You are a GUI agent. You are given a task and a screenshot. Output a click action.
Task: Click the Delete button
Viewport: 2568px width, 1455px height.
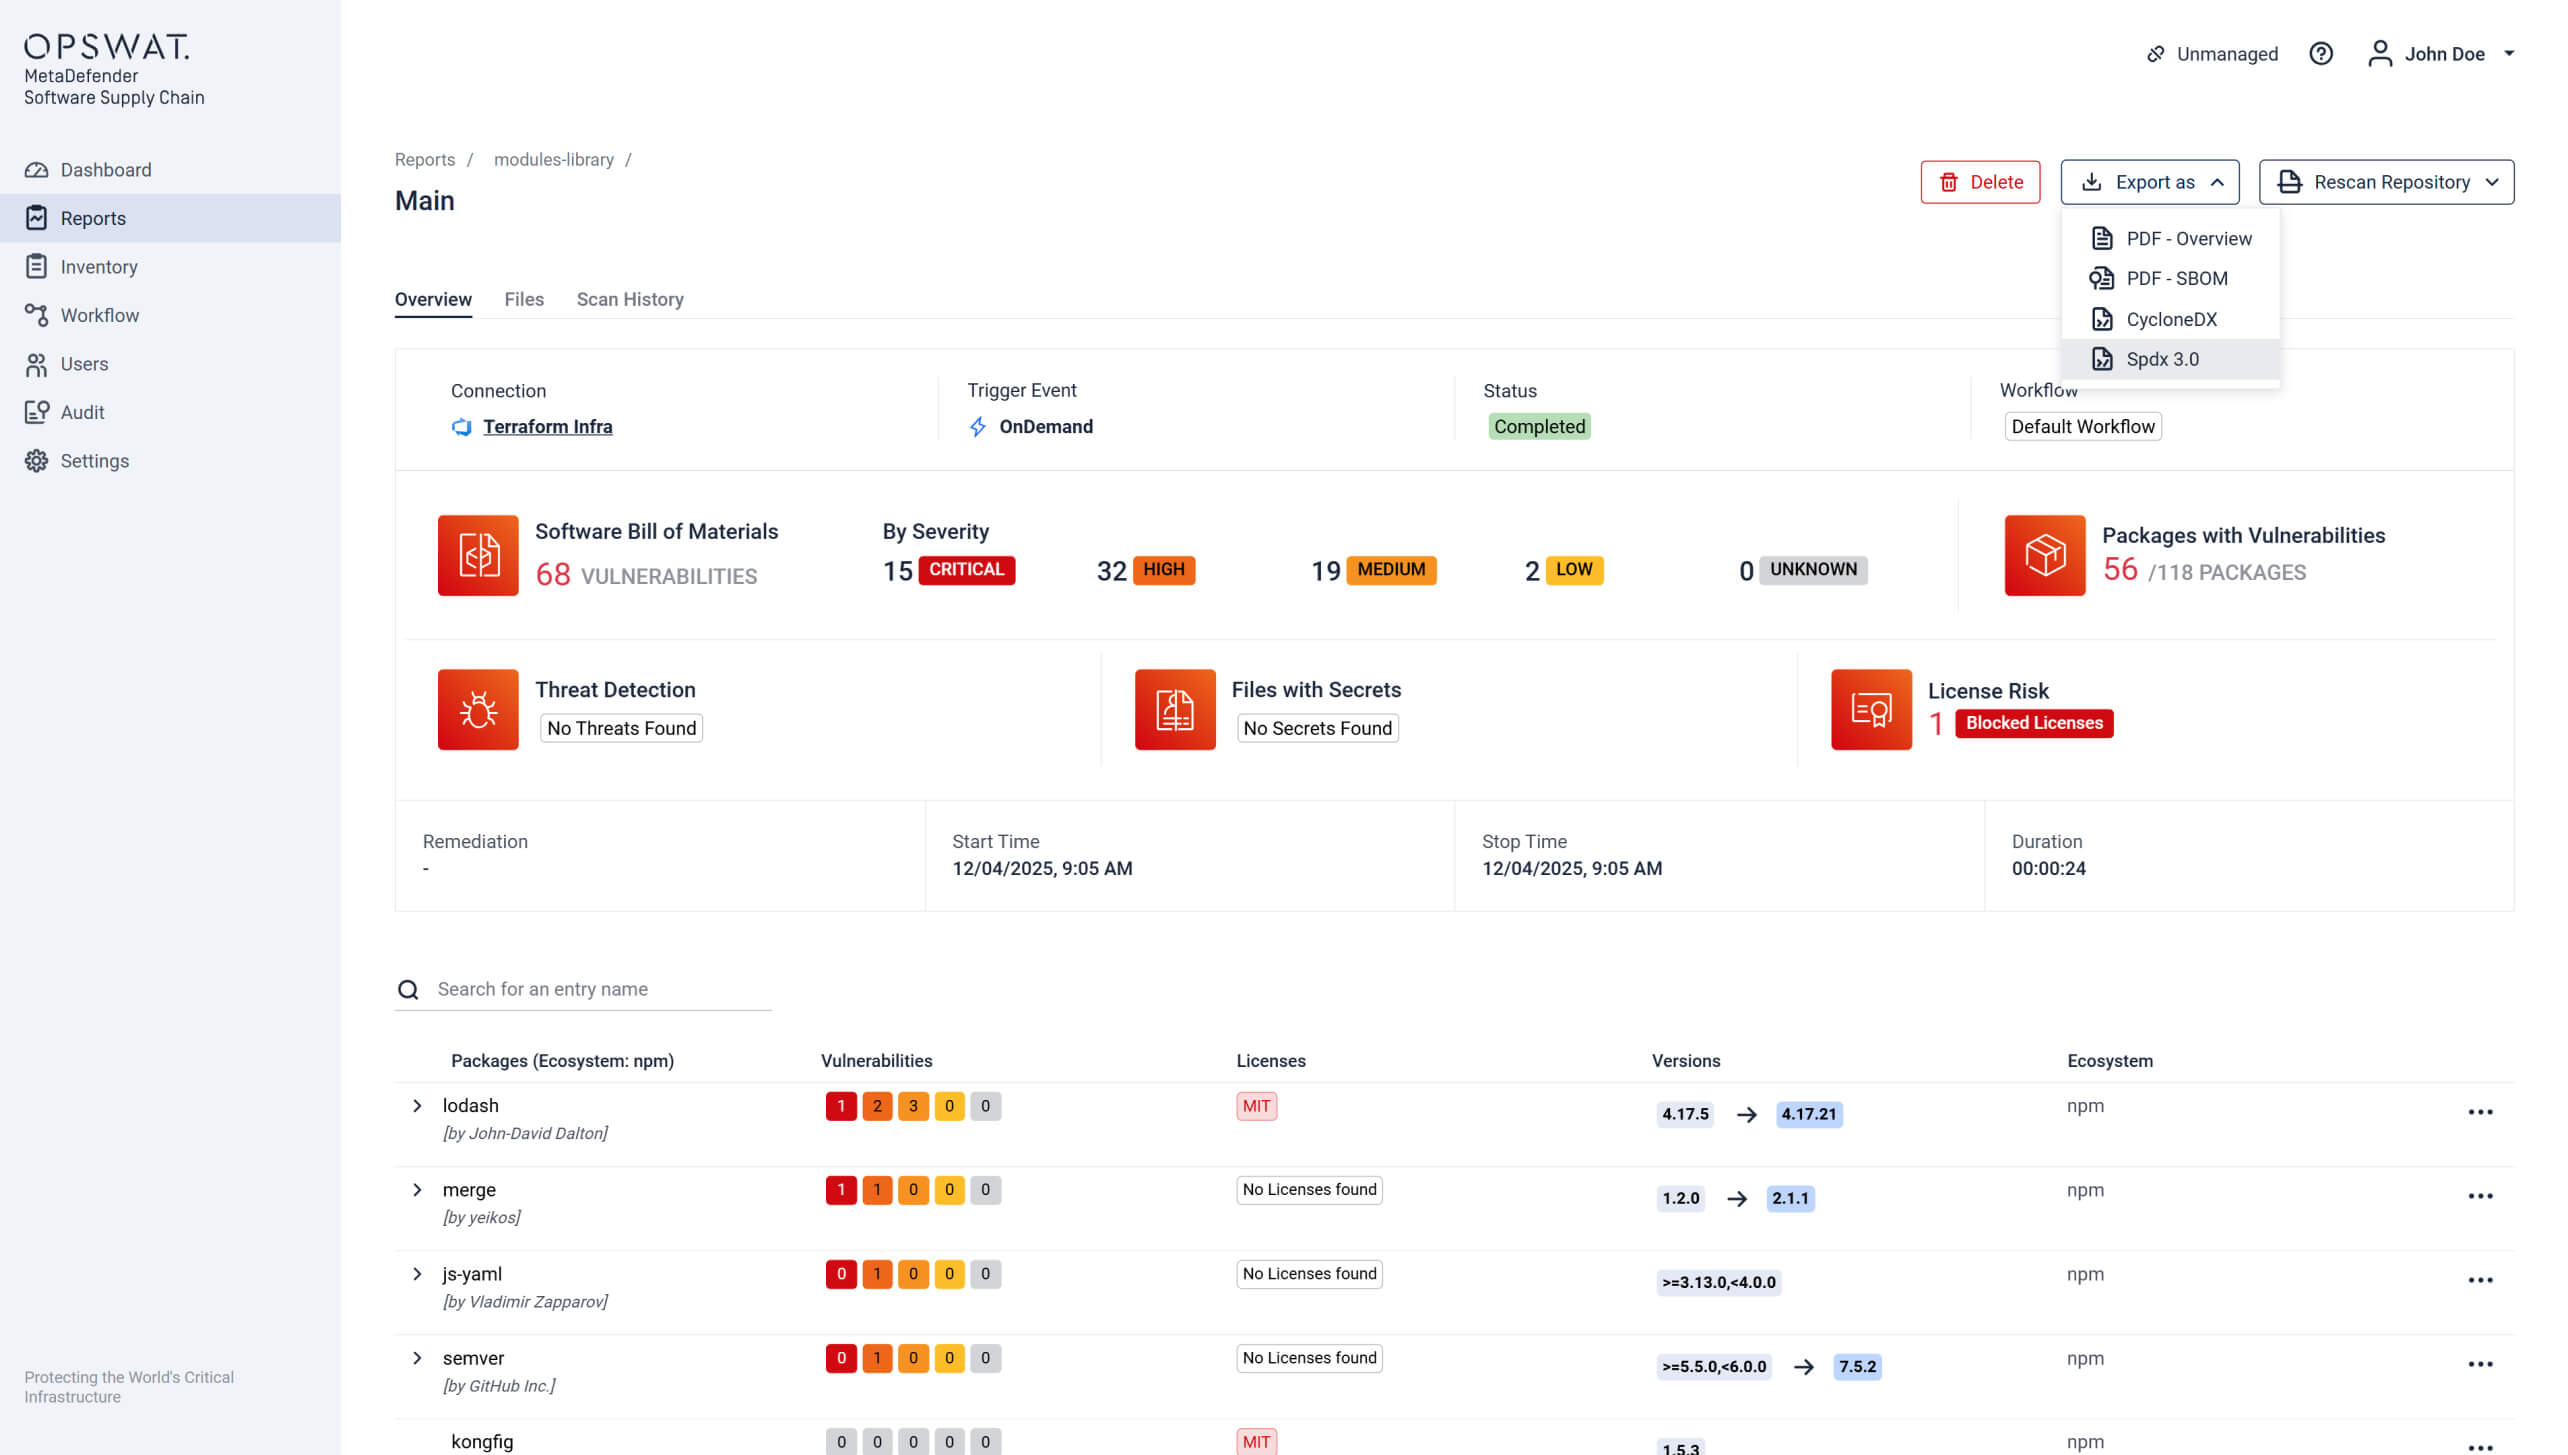click(x=1980, y=182)
